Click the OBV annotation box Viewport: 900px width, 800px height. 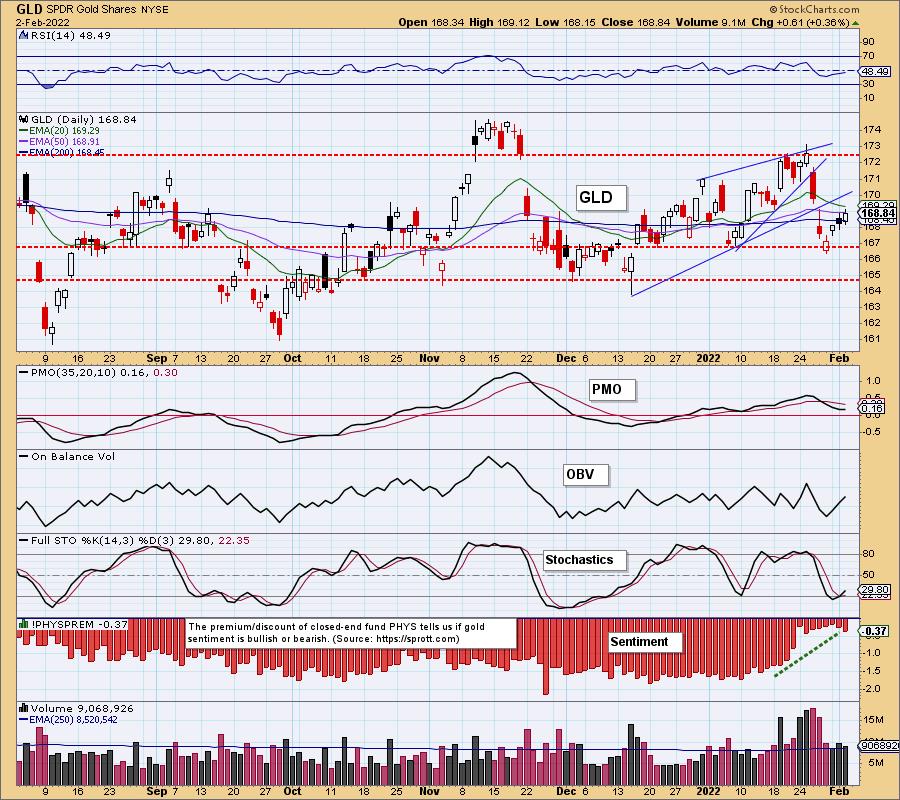click(x=585, y=475)
